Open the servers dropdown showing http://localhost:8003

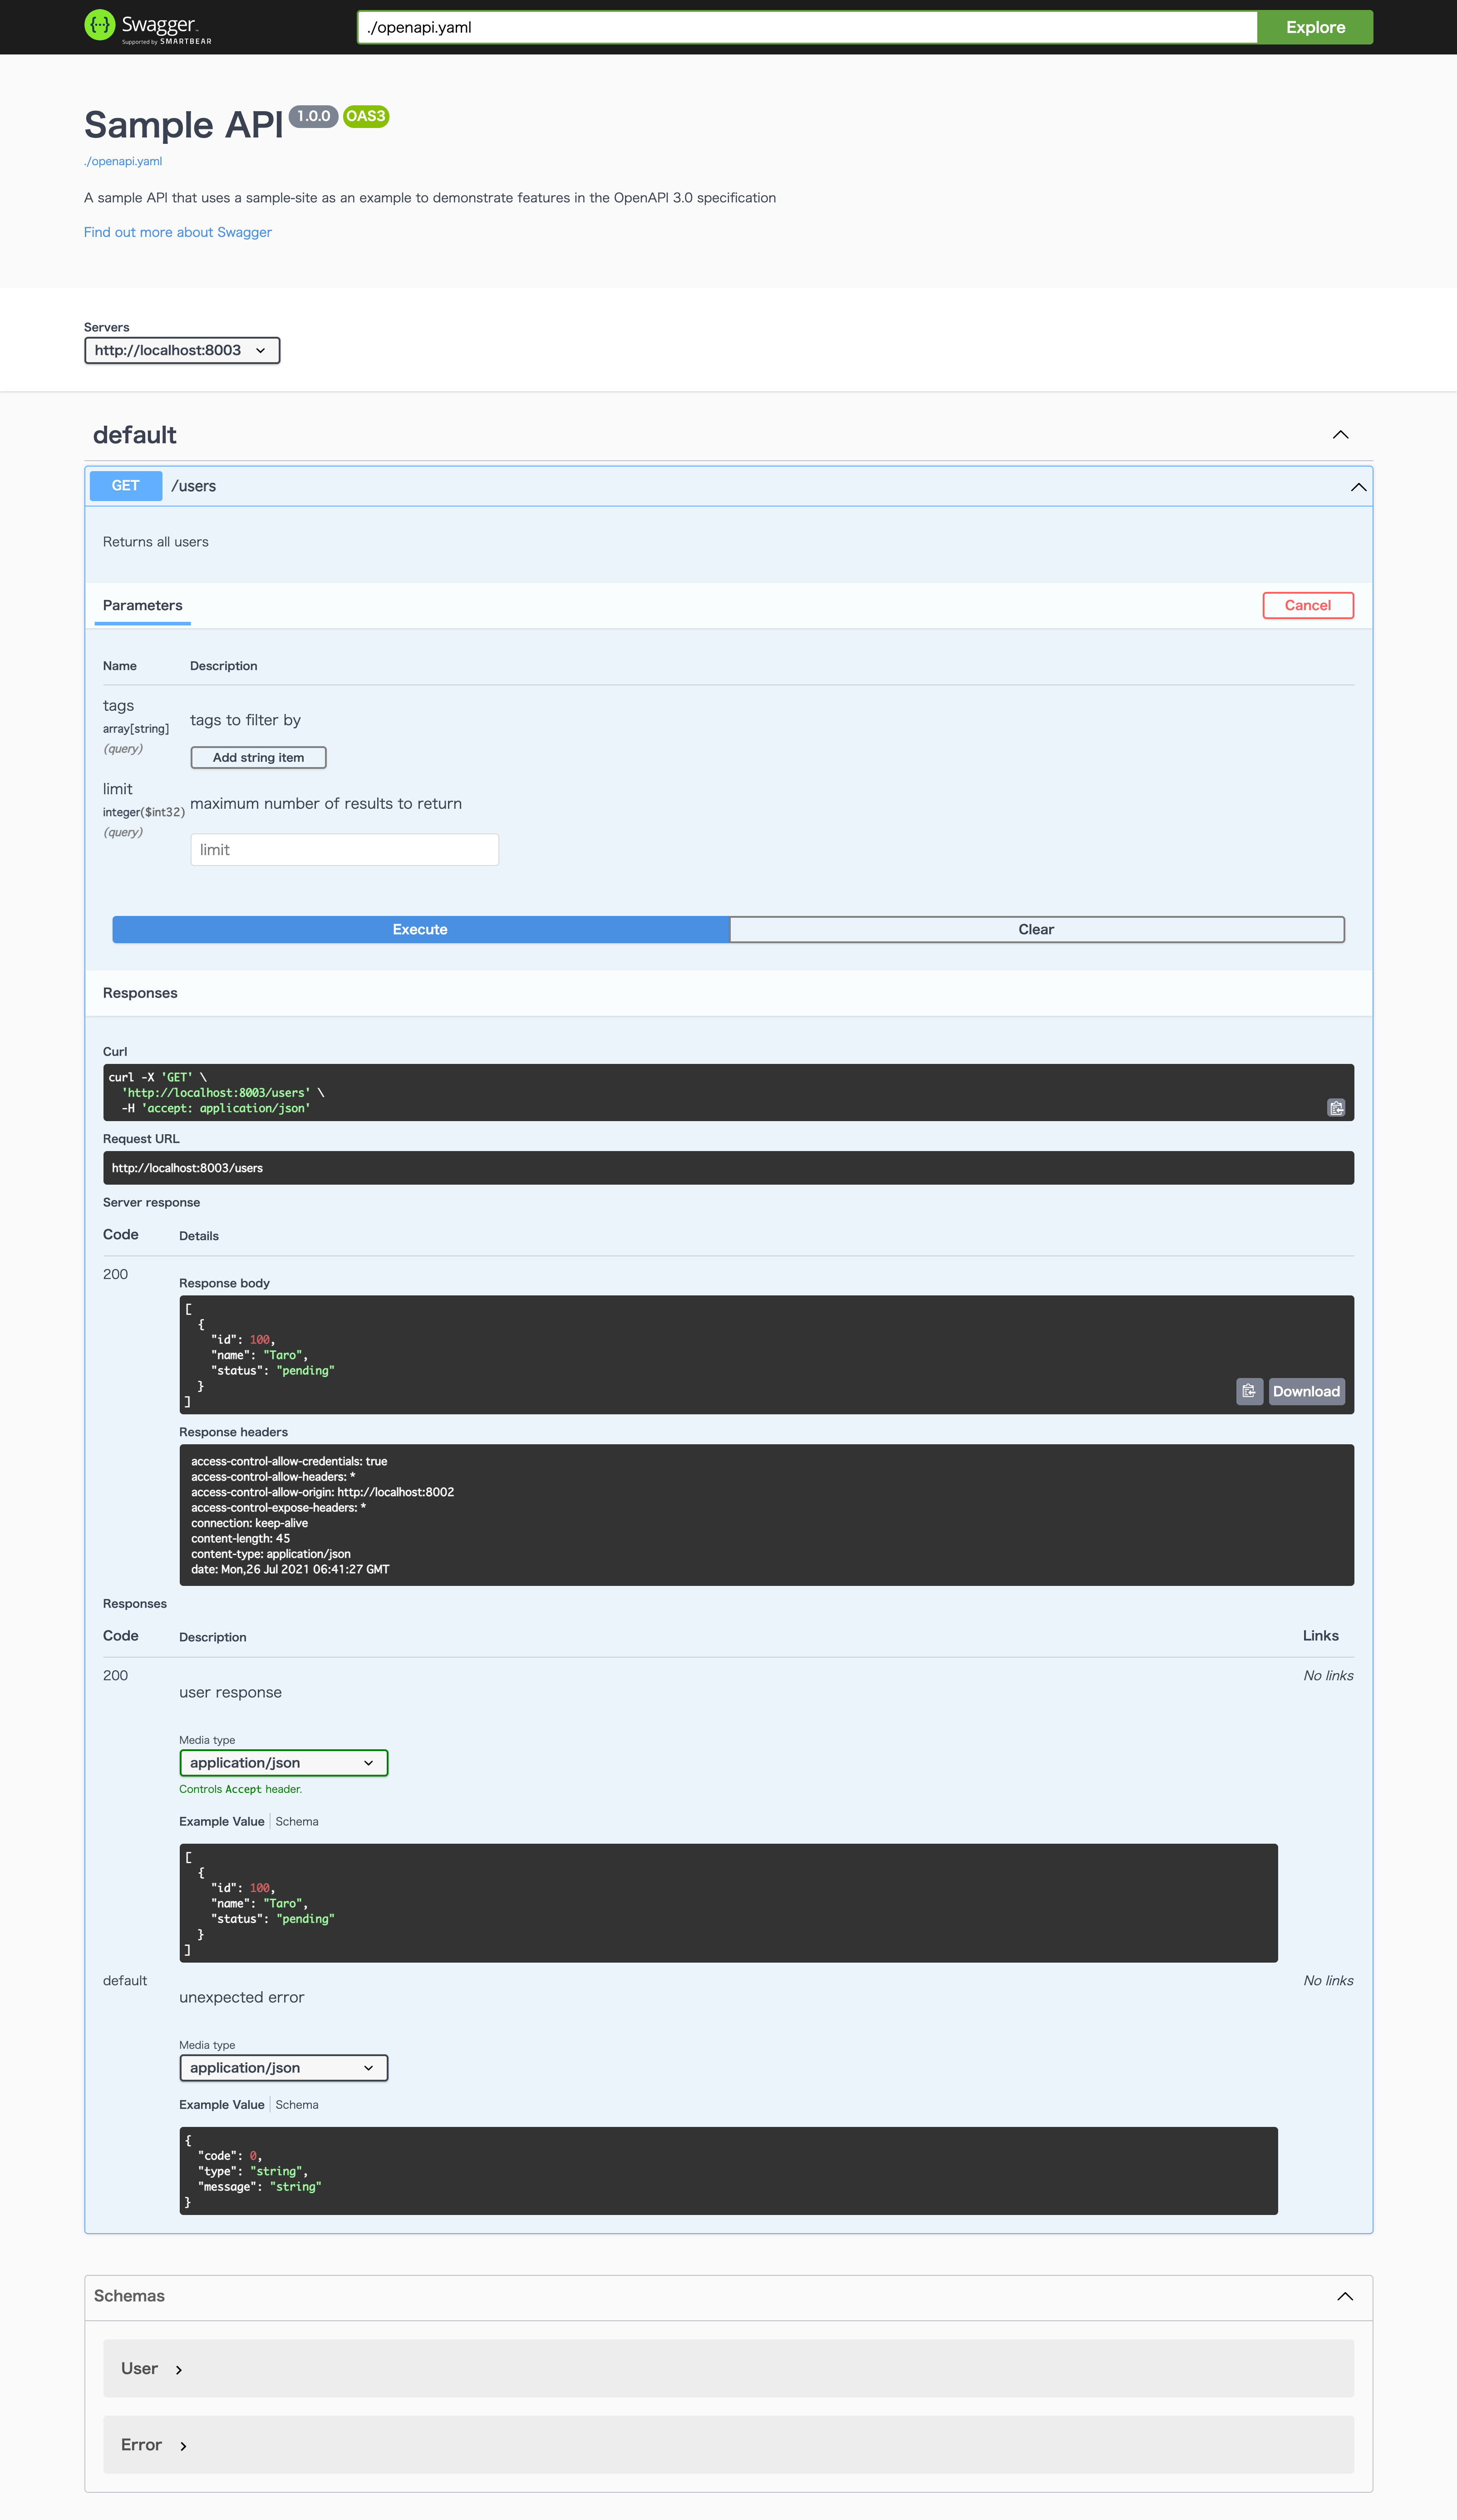(181, 350)
